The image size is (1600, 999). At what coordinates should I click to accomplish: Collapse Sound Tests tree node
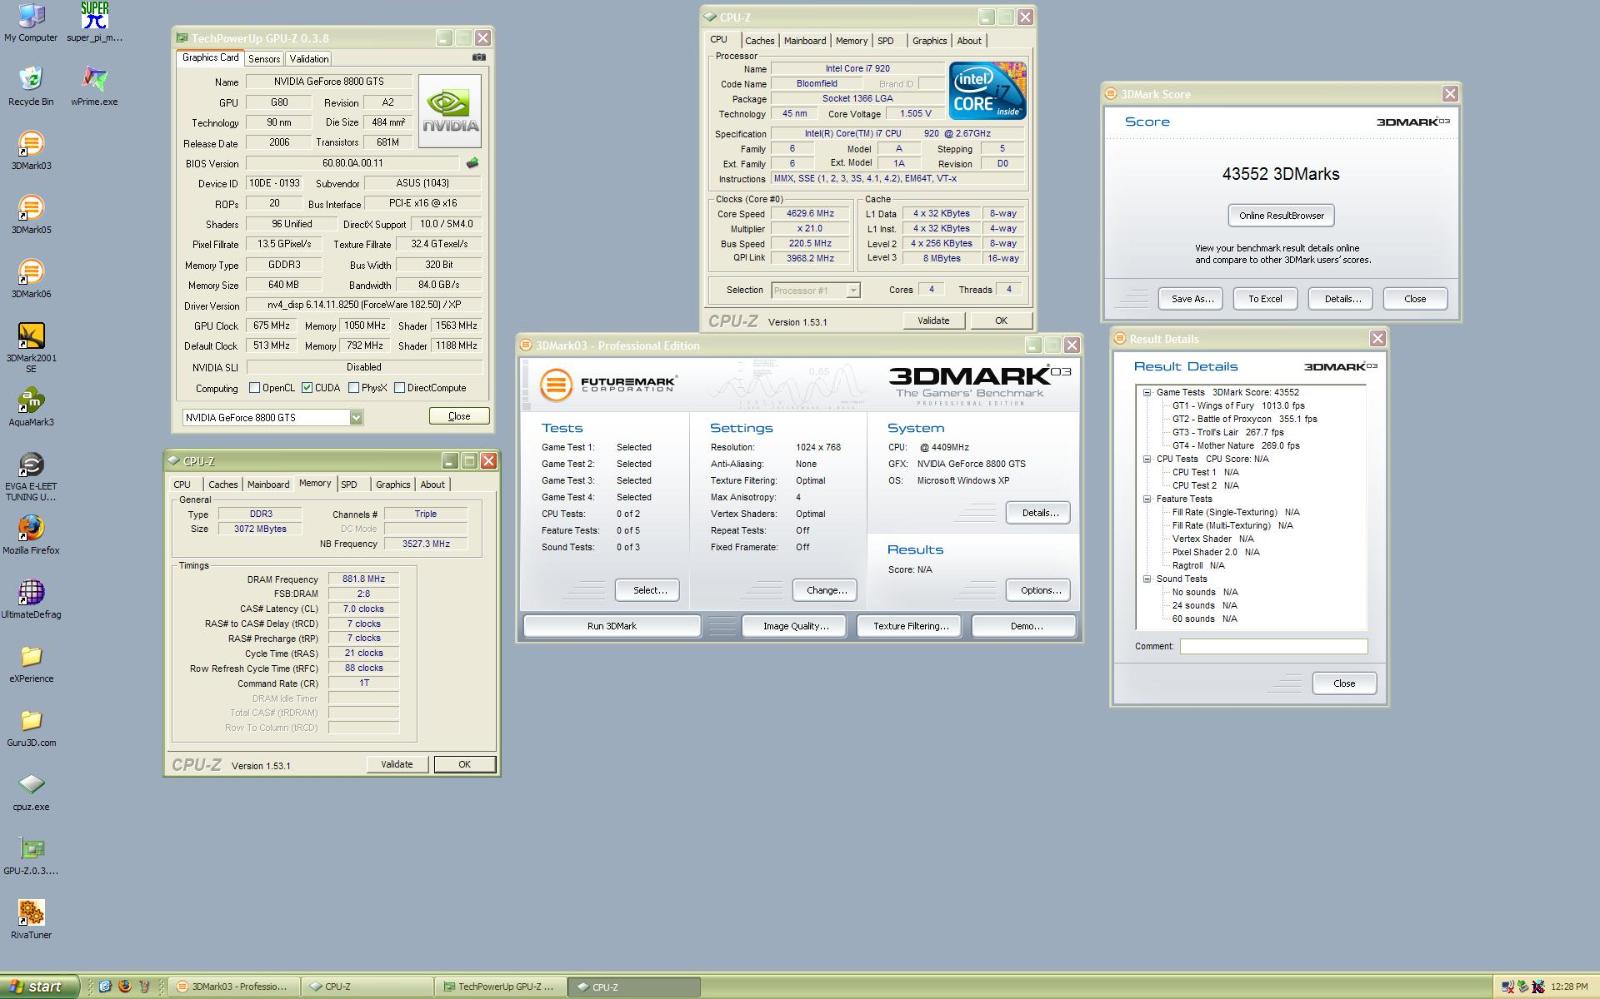pos(1147,579)
